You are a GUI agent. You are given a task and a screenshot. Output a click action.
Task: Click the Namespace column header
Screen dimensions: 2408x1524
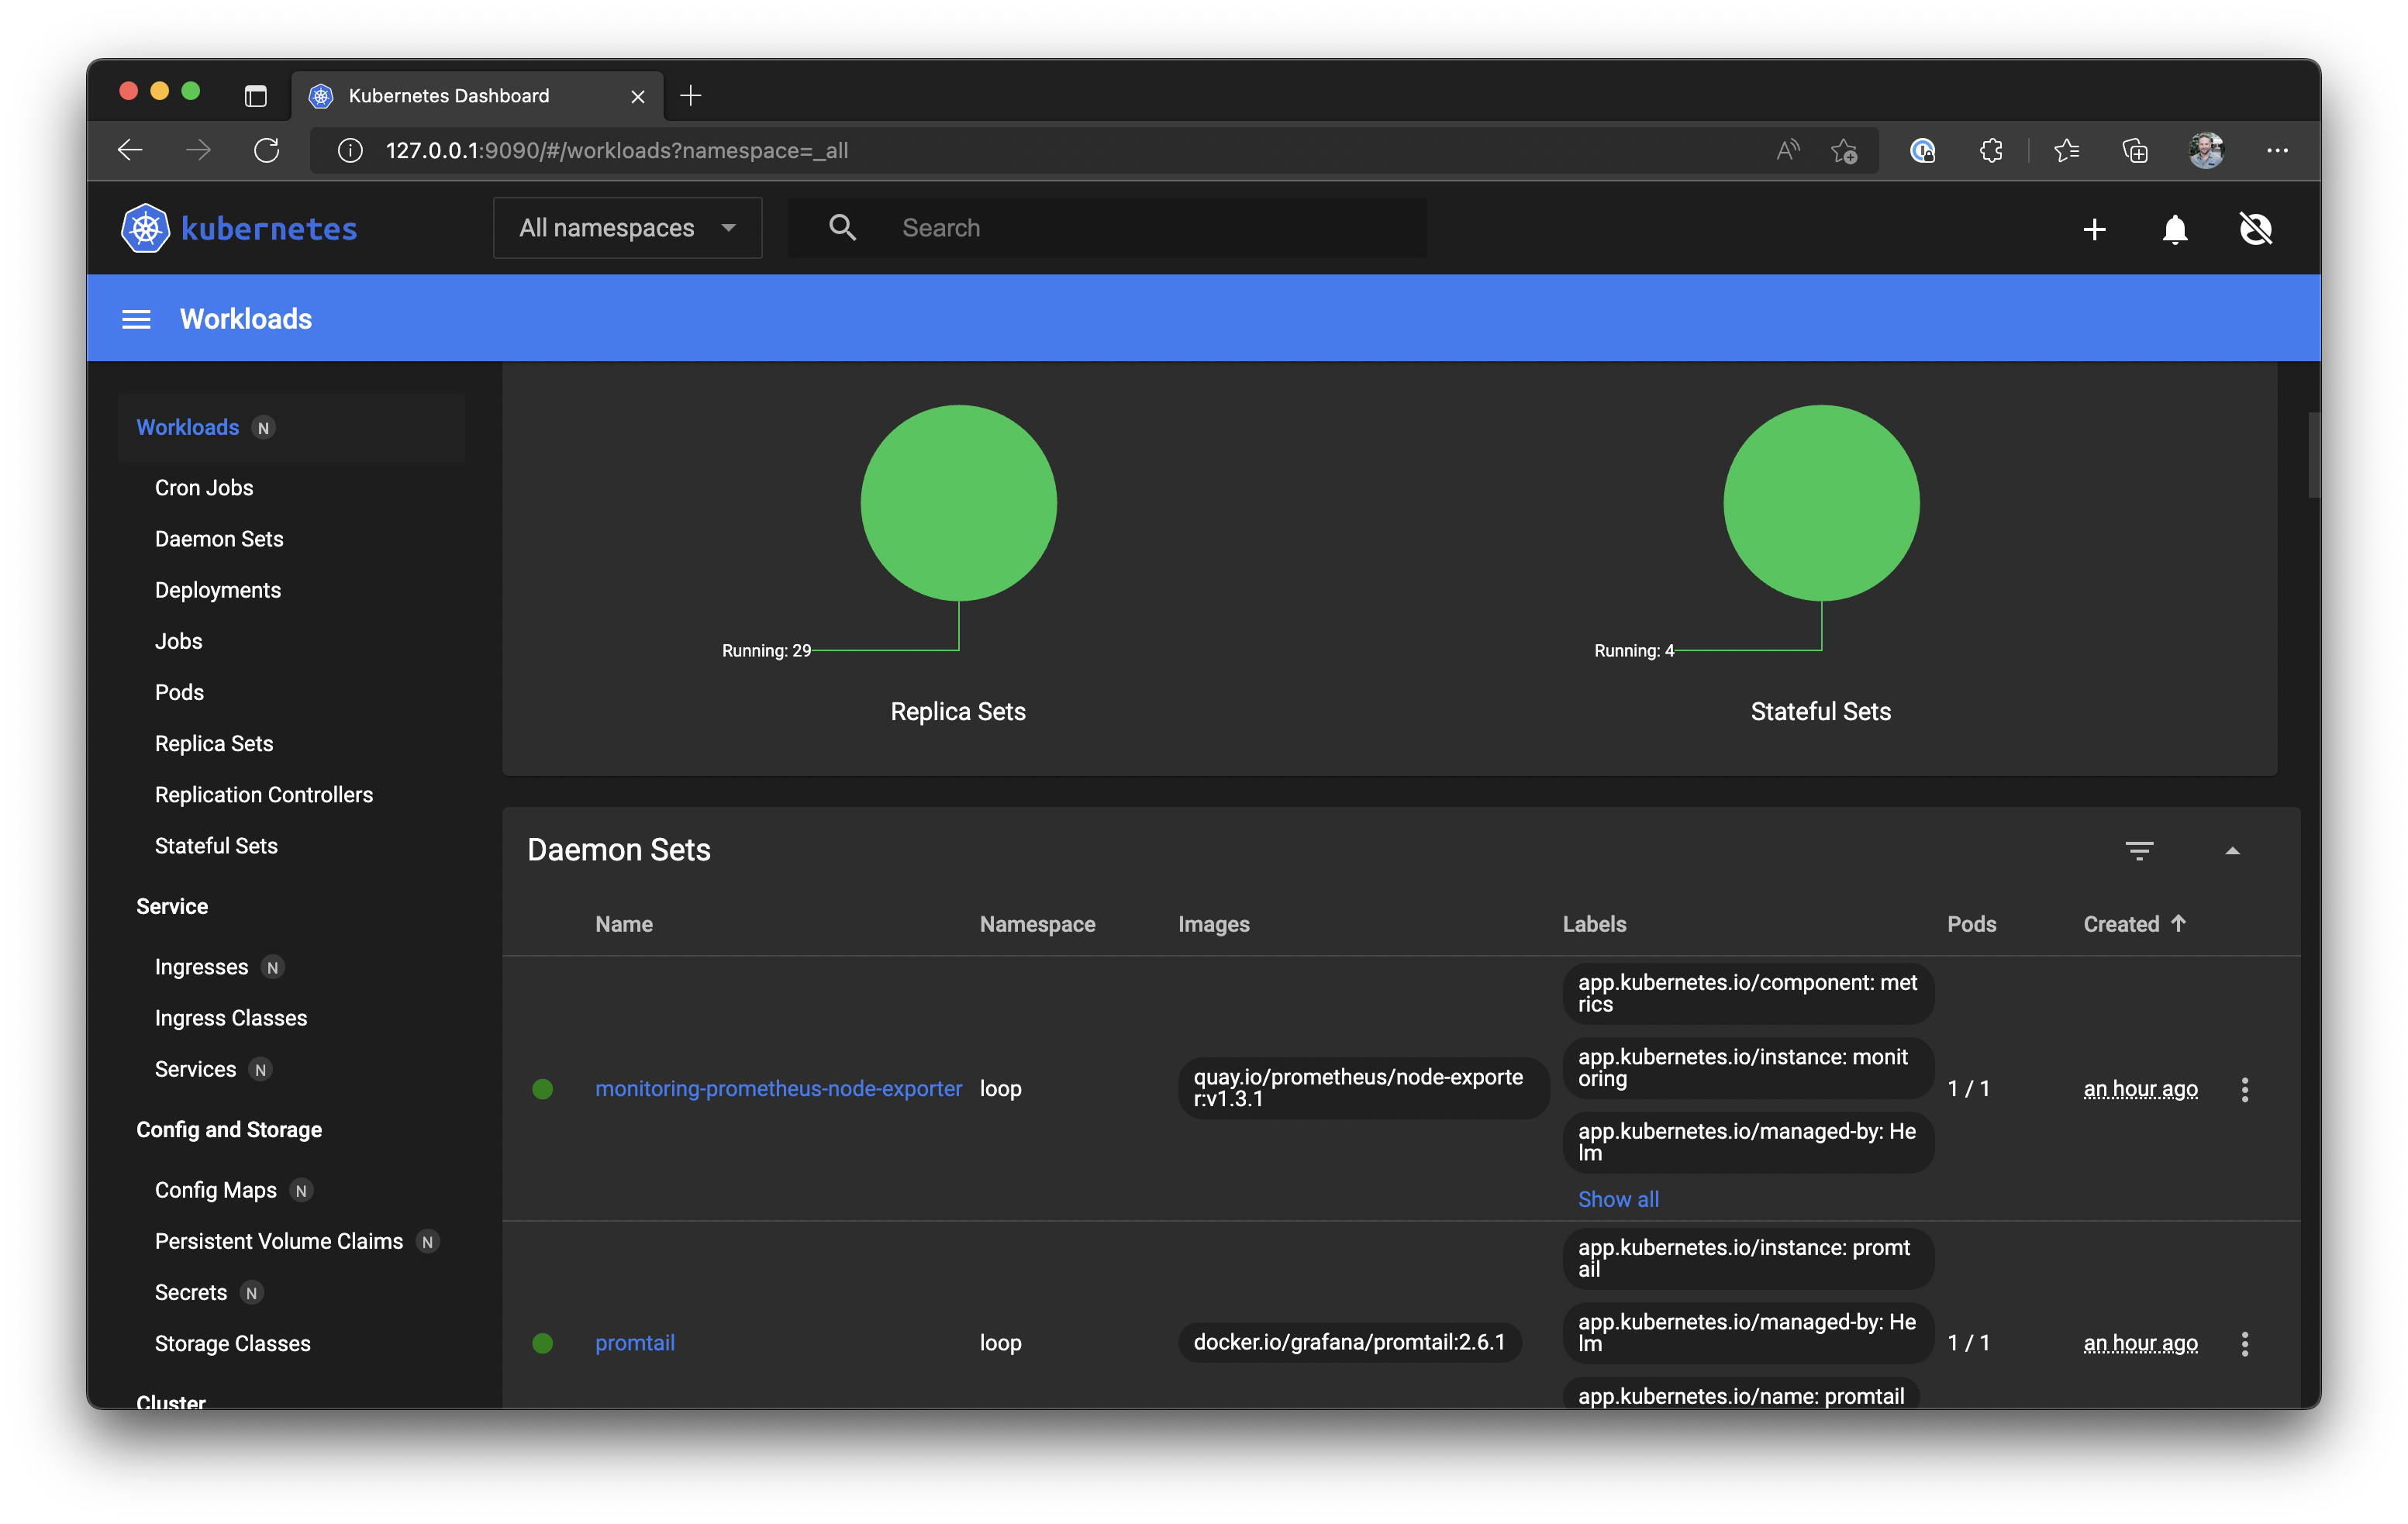click(1037, 923)
